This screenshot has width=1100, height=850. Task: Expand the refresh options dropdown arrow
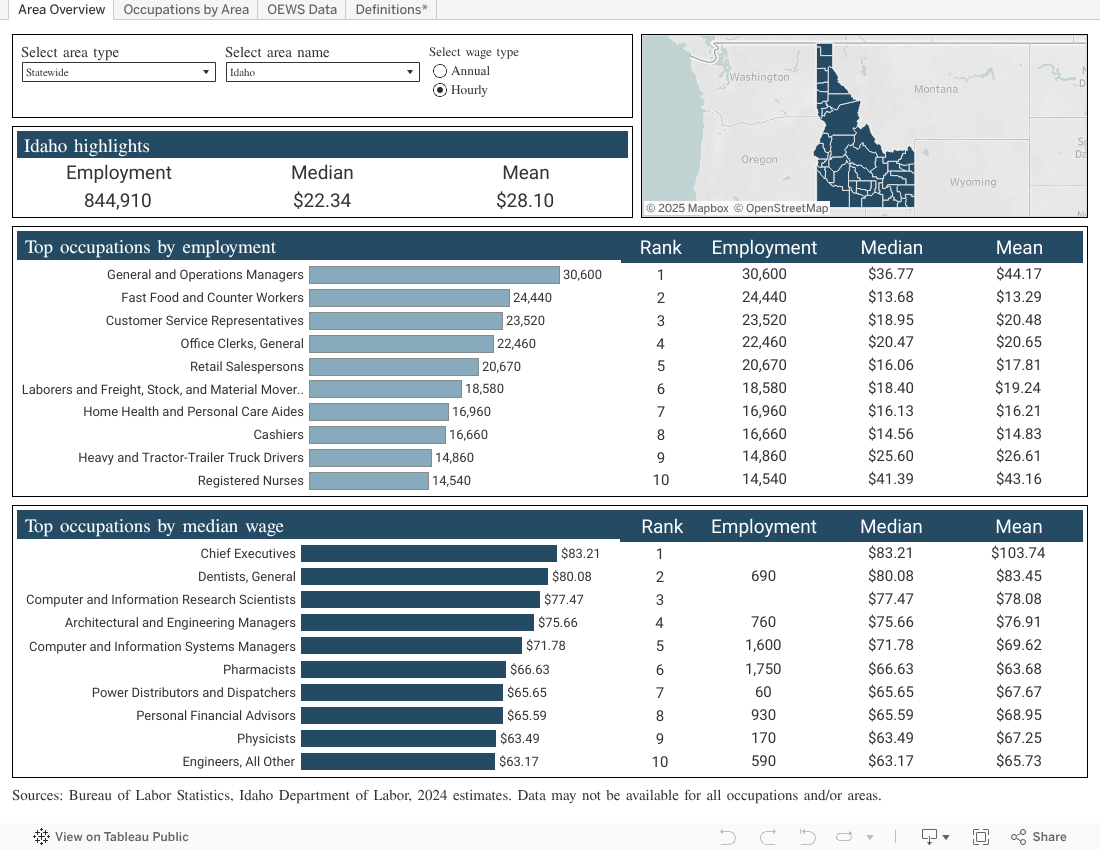pos(870,837)
